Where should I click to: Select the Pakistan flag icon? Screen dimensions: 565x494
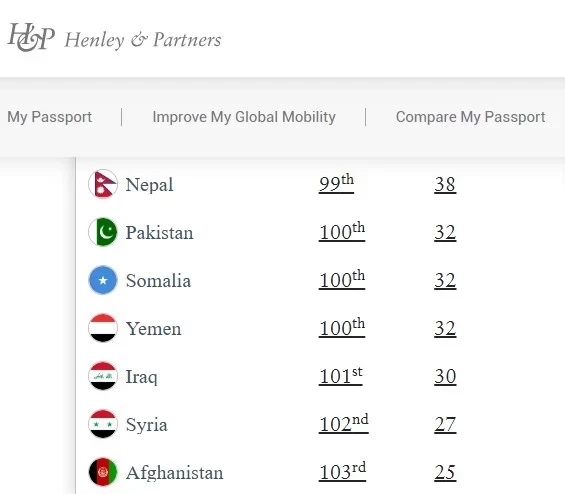(103, 232)
